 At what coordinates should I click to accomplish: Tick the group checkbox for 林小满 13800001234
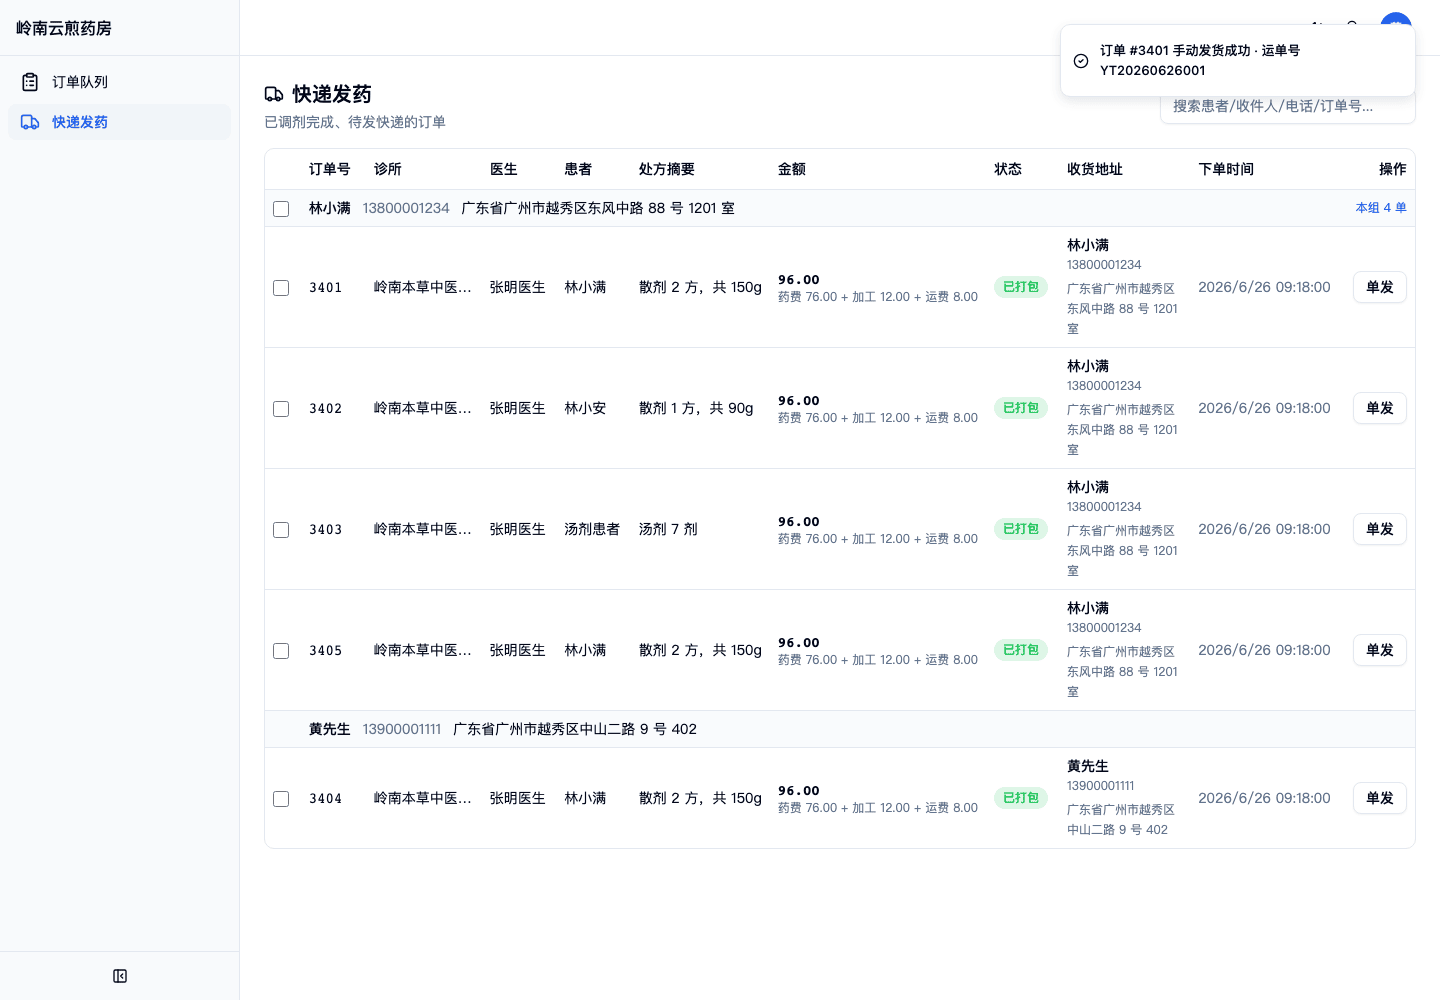click(x=281, y=209)
